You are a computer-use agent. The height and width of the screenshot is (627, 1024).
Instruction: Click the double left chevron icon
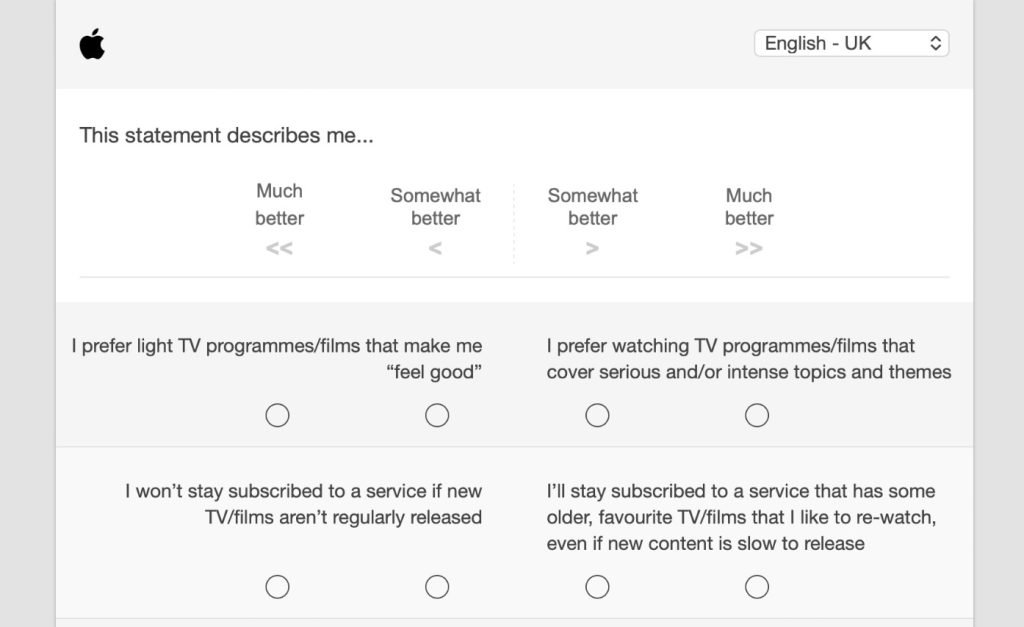pyautogui.click(x=279, y=249)
